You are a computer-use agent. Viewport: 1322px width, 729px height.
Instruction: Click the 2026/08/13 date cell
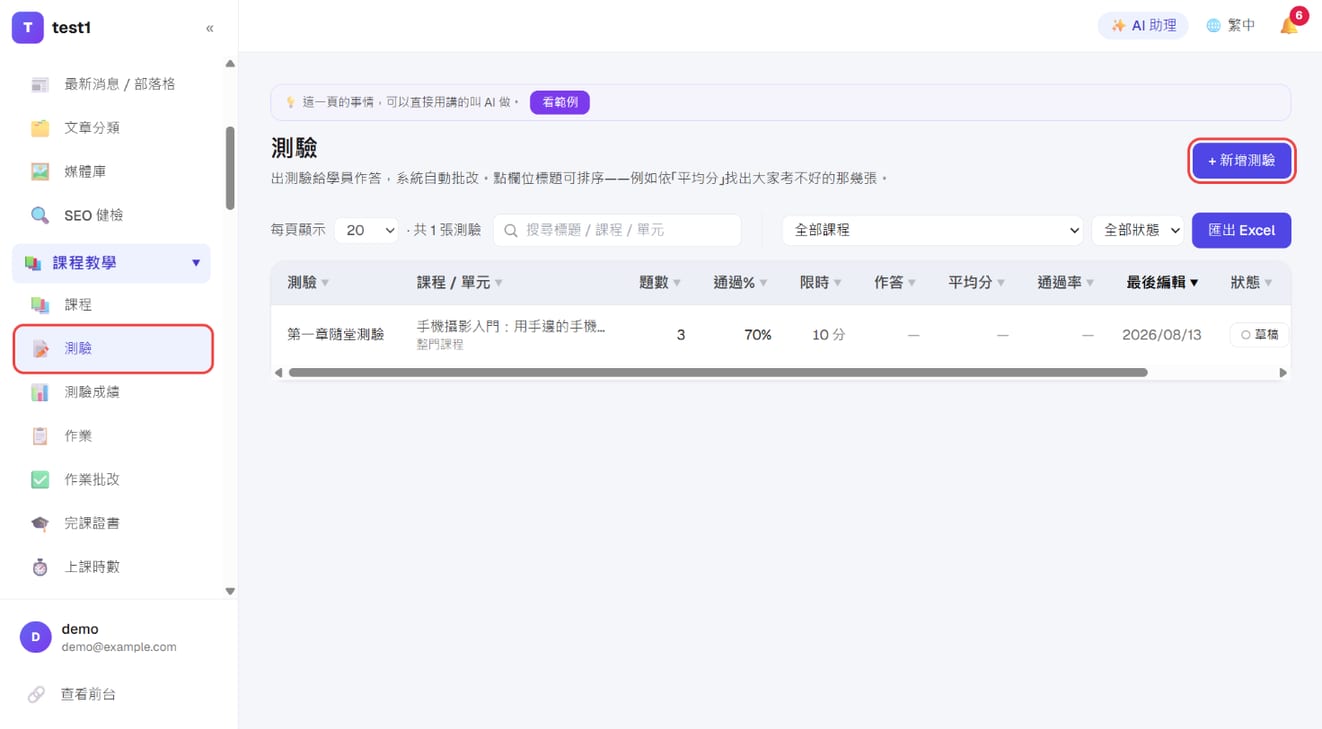(x=1161, y=335)
